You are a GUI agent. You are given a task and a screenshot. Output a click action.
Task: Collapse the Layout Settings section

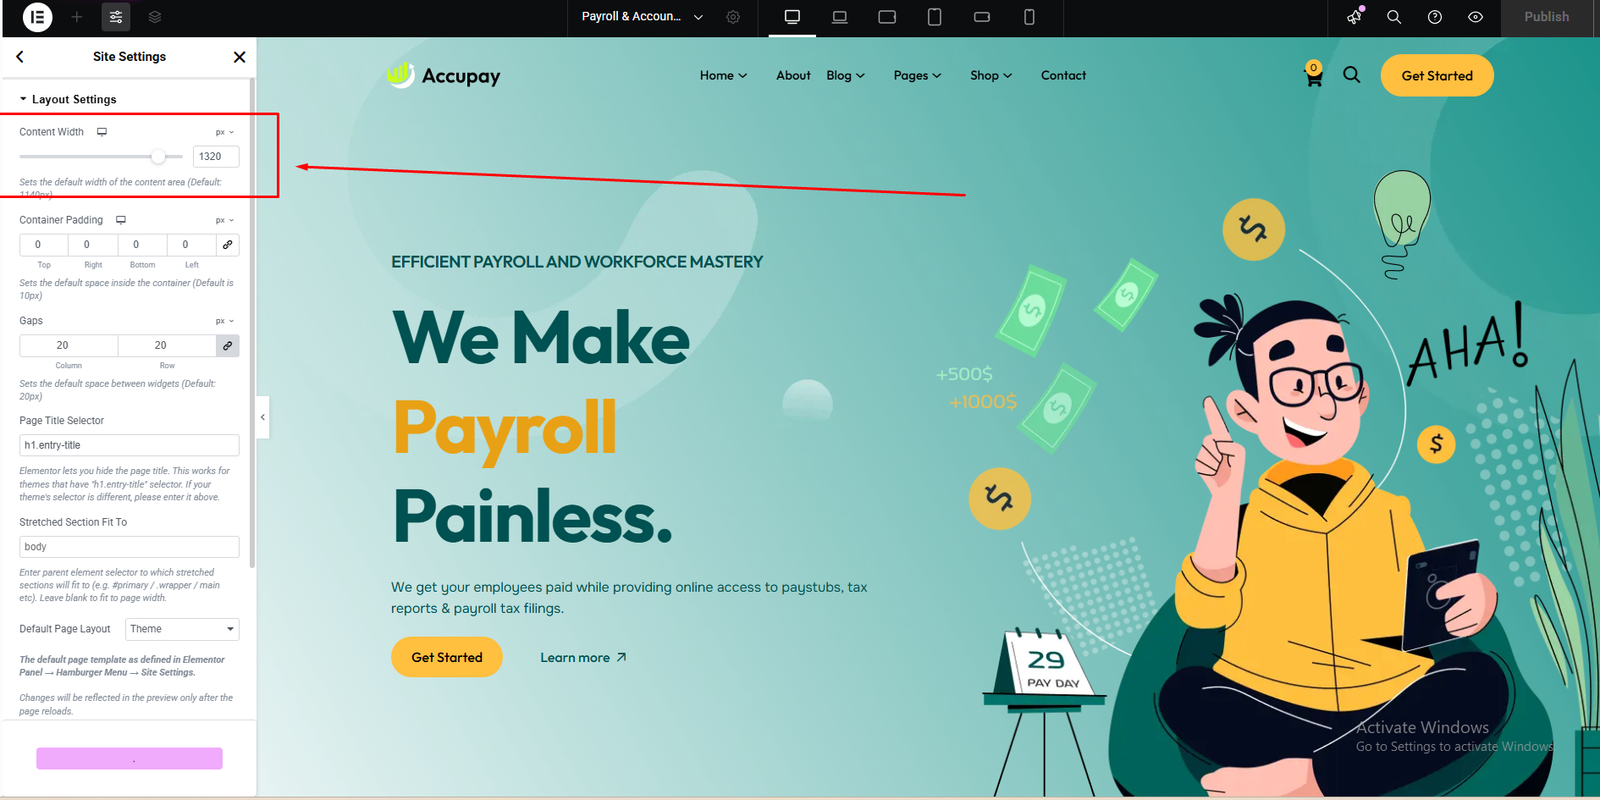67,99
